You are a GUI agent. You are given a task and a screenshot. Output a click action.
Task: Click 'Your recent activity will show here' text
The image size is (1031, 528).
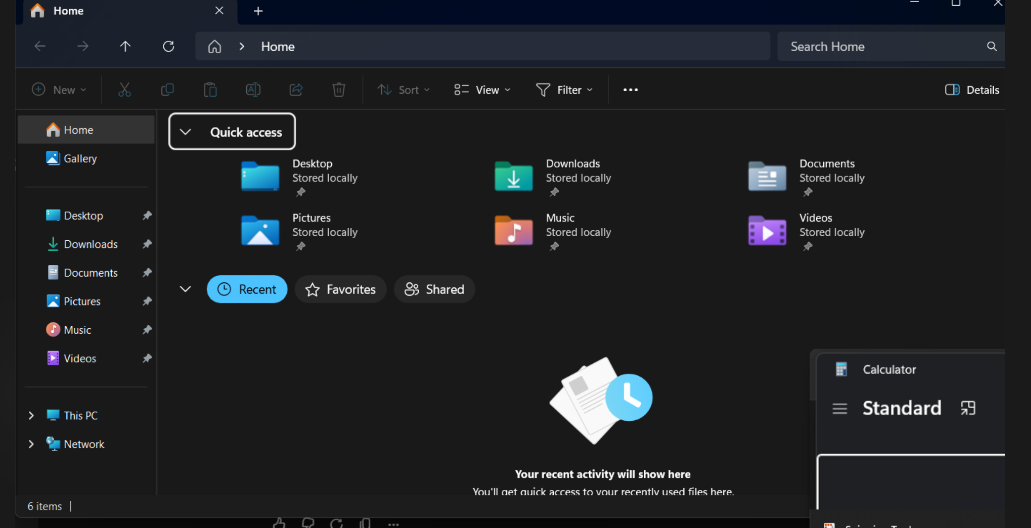click(602, 474)
